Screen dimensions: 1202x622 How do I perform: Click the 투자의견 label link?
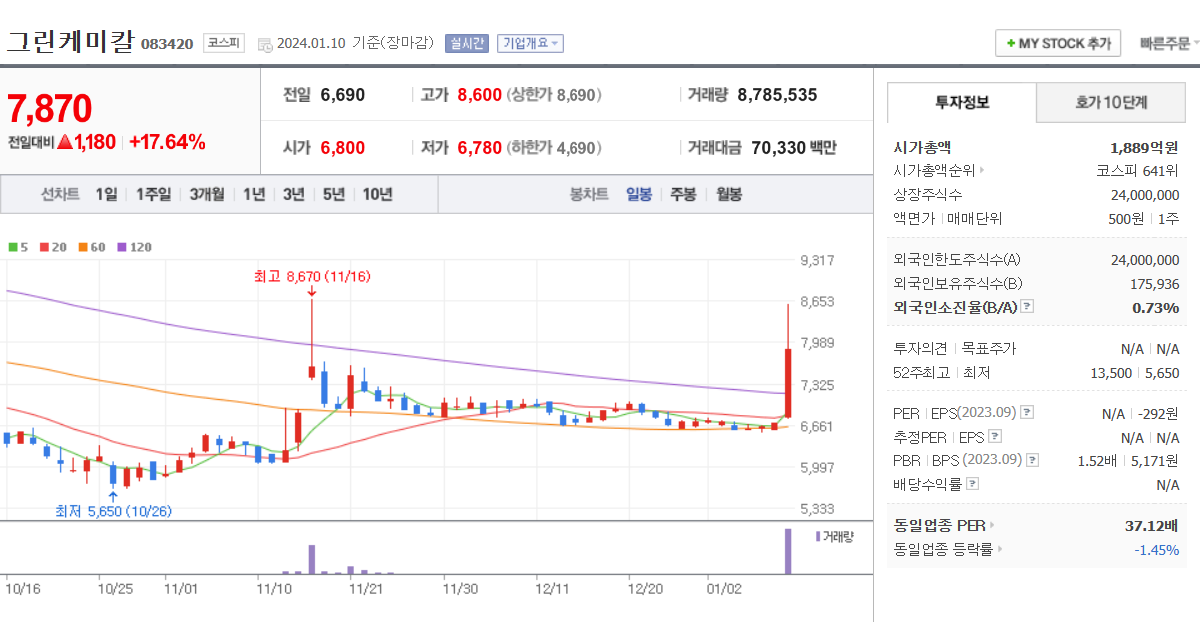(920, 349)
